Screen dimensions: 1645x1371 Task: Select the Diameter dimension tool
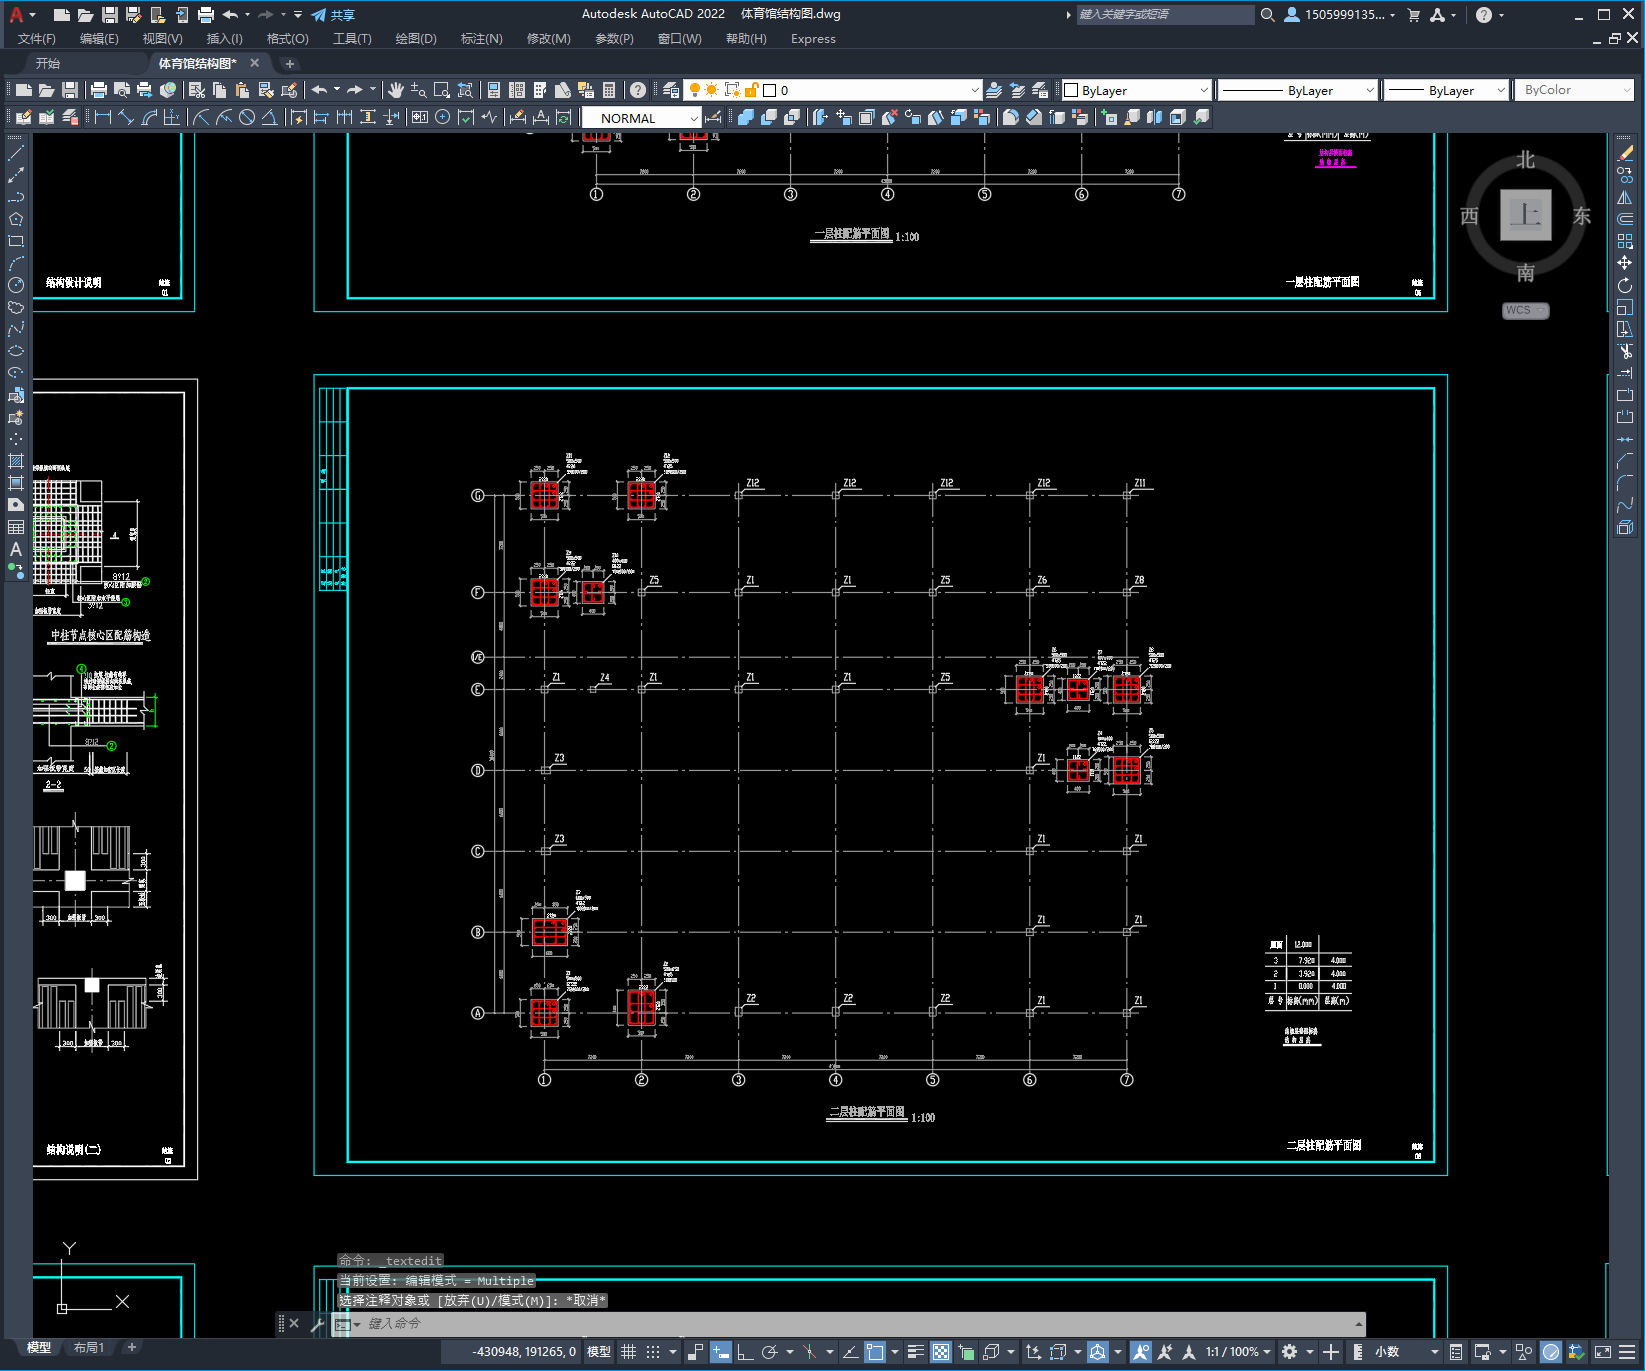[247, 117]
